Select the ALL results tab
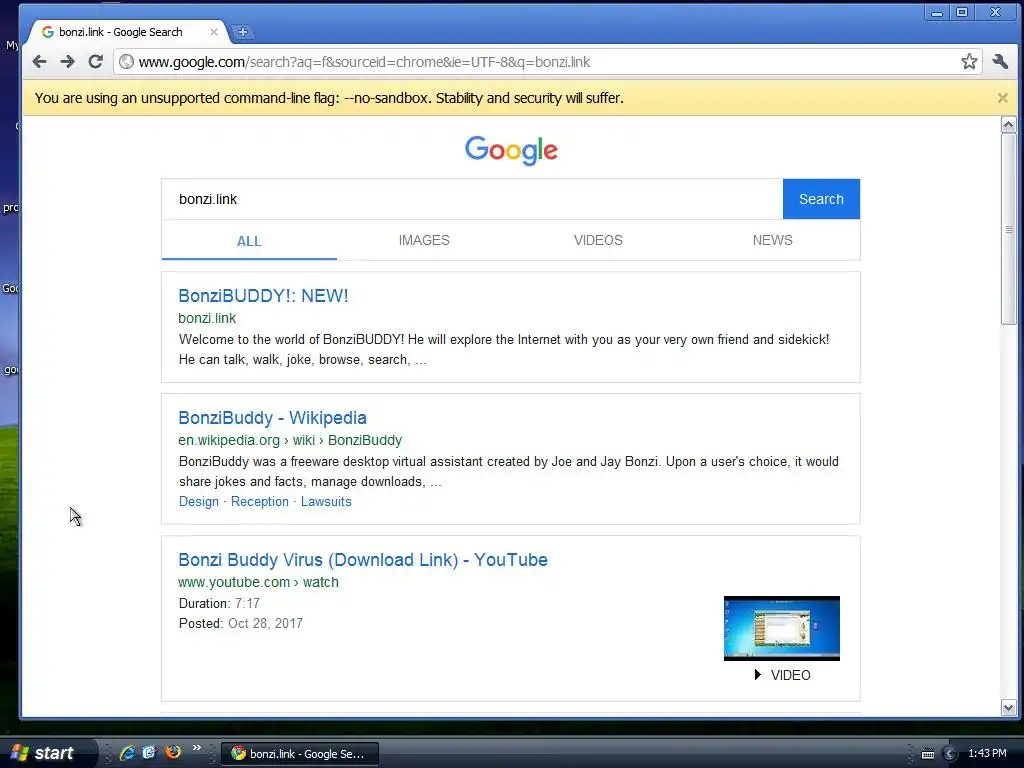Viewport: 1024px width, 768px height. click(x=249, y=241)
